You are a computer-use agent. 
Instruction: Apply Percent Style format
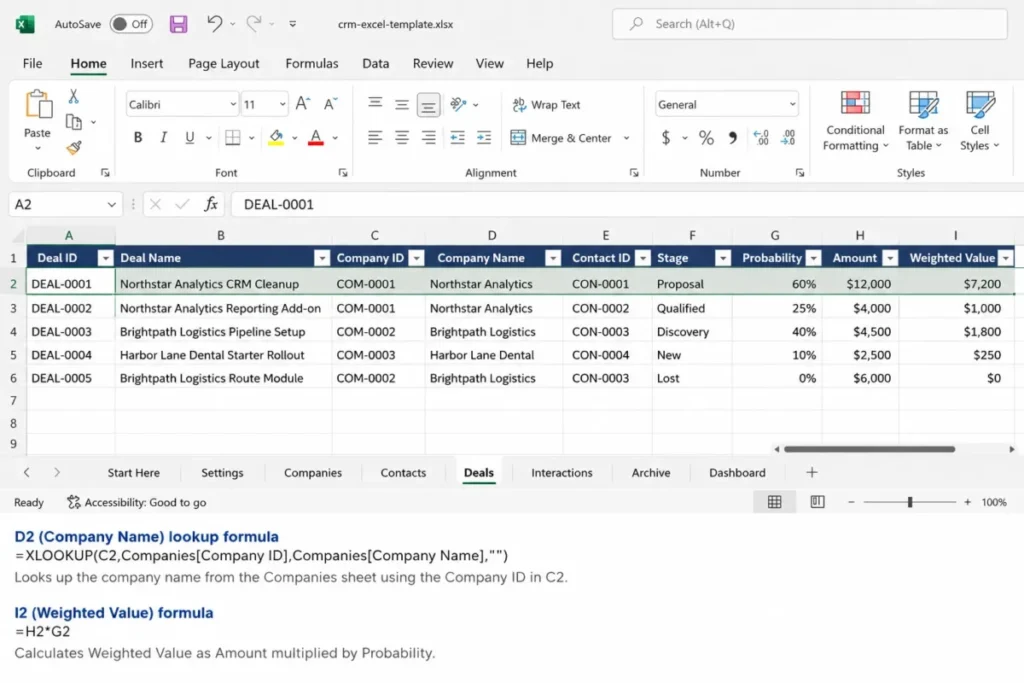coord(706,138)
